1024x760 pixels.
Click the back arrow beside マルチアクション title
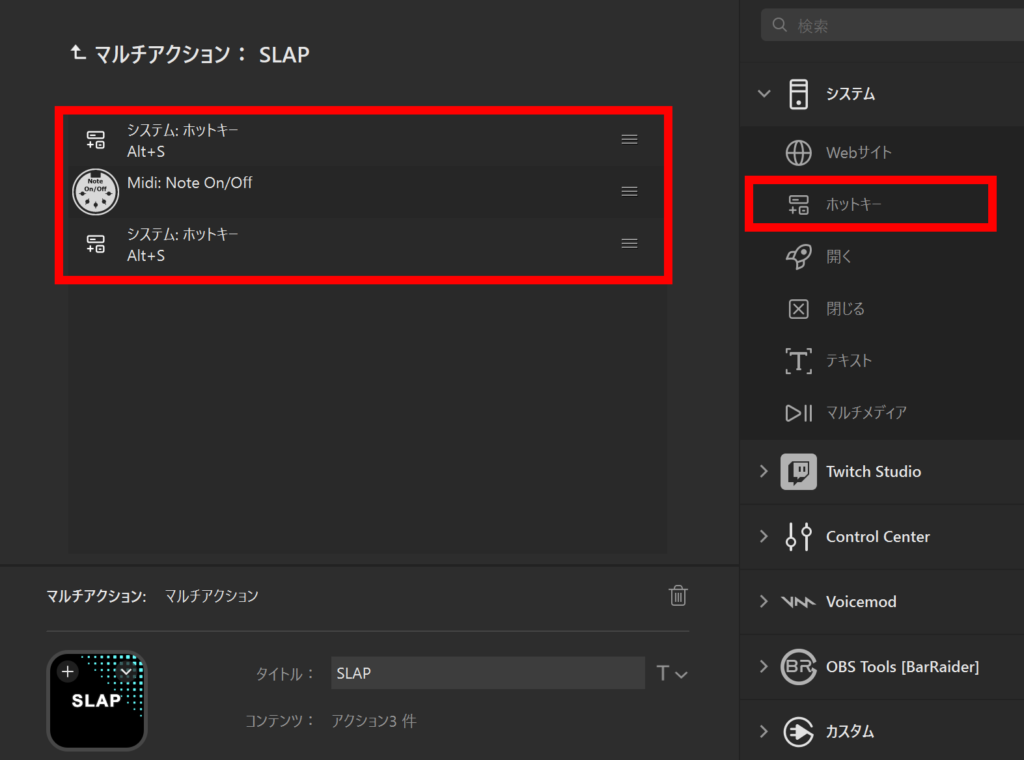pyautogui.click(x=77, y=53)
